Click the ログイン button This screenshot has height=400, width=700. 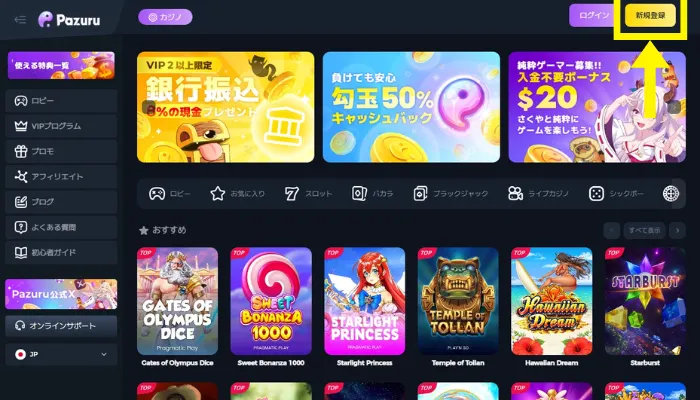[594, 16]
